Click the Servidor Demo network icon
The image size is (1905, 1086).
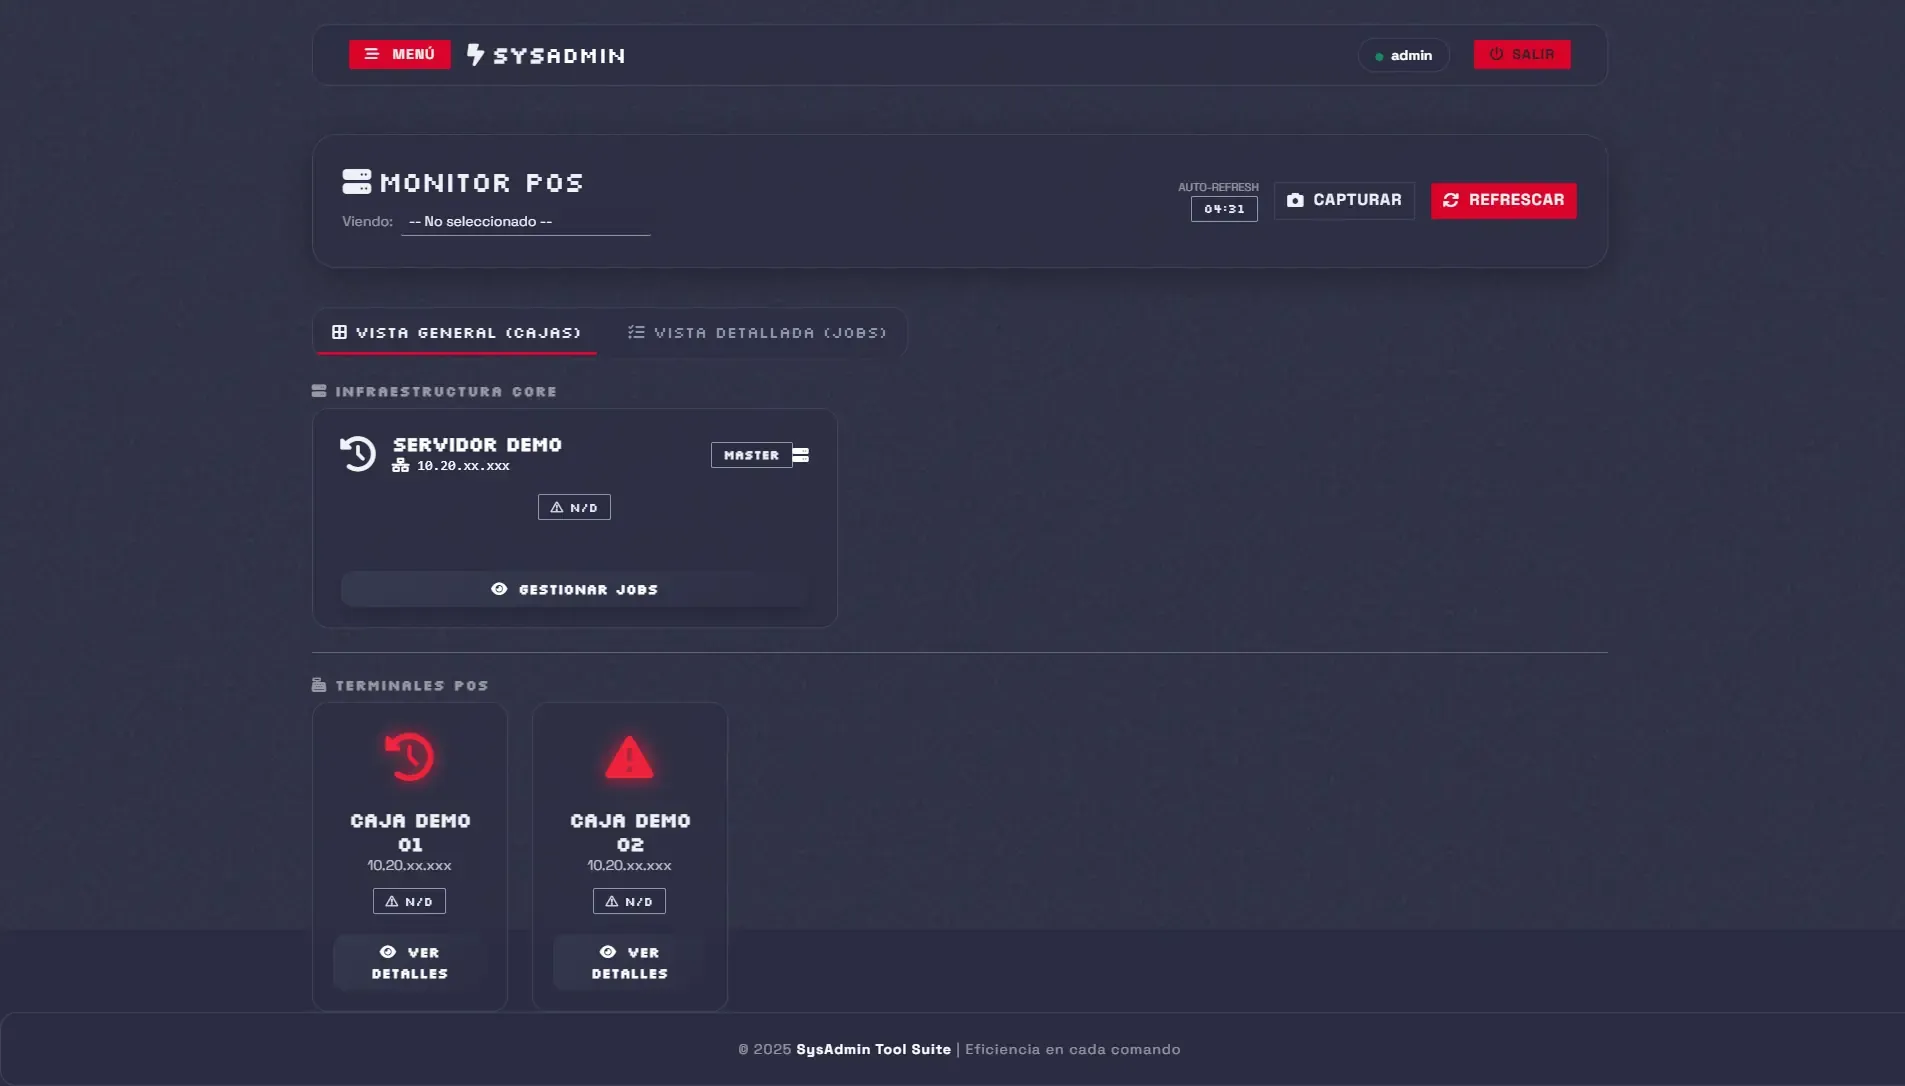pyautogui.click(x=400, y=466)
